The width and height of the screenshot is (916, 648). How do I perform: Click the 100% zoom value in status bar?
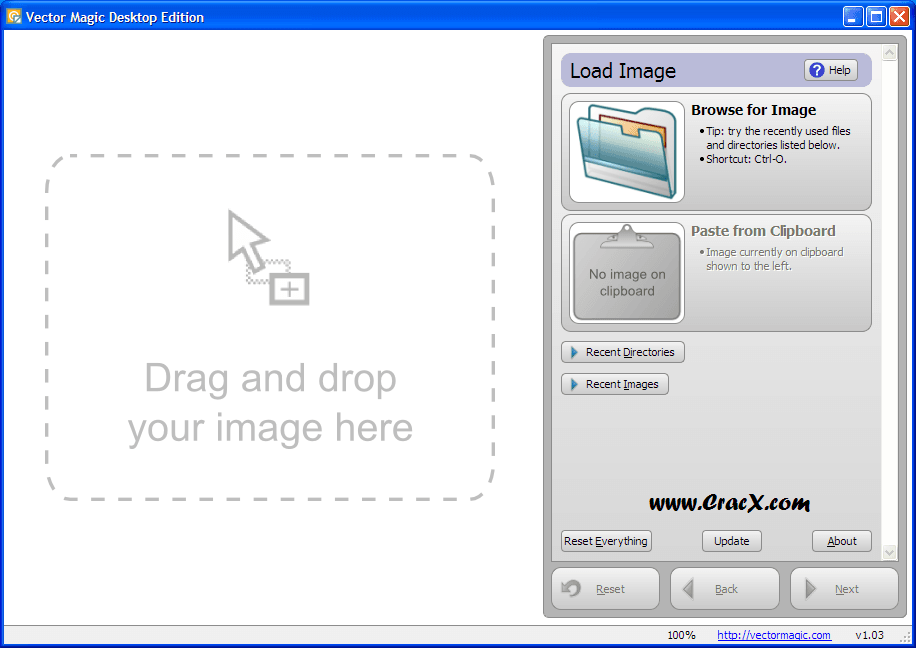681,635
